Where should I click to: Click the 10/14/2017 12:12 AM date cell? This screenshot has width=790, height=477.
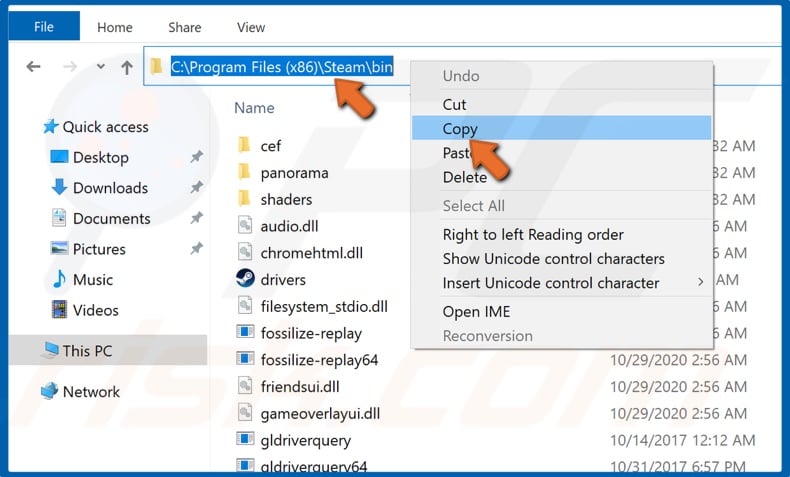pos(683,440)
